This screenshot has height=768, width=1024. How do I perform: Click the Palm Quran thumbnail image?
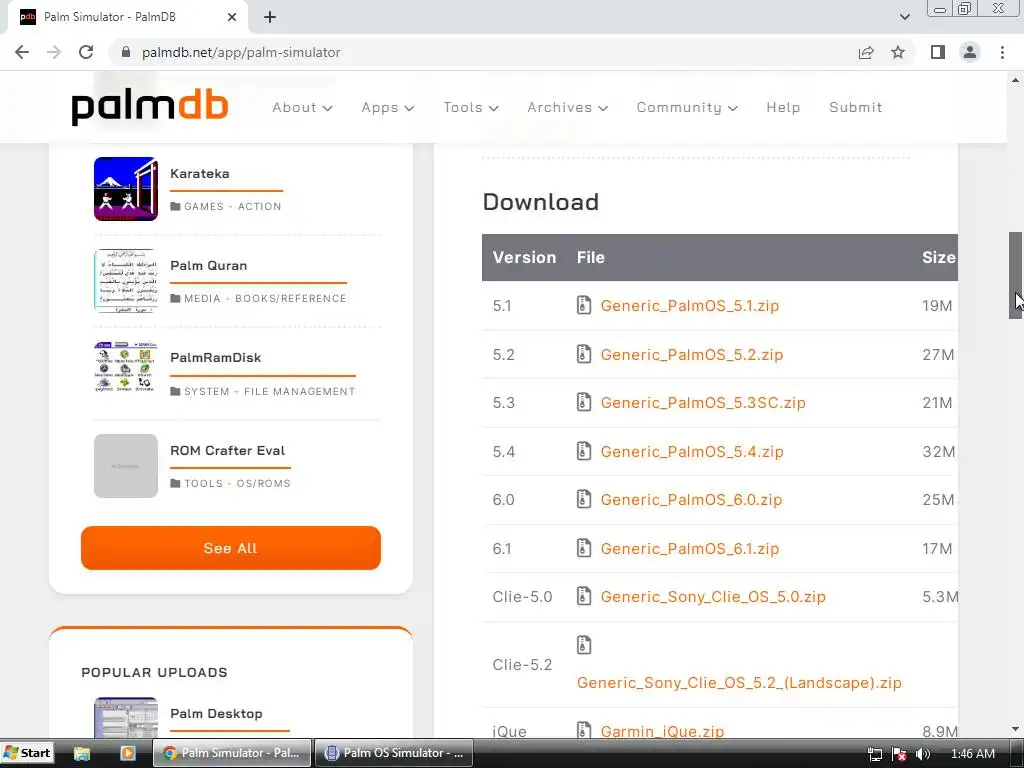(x=126, y=281)
